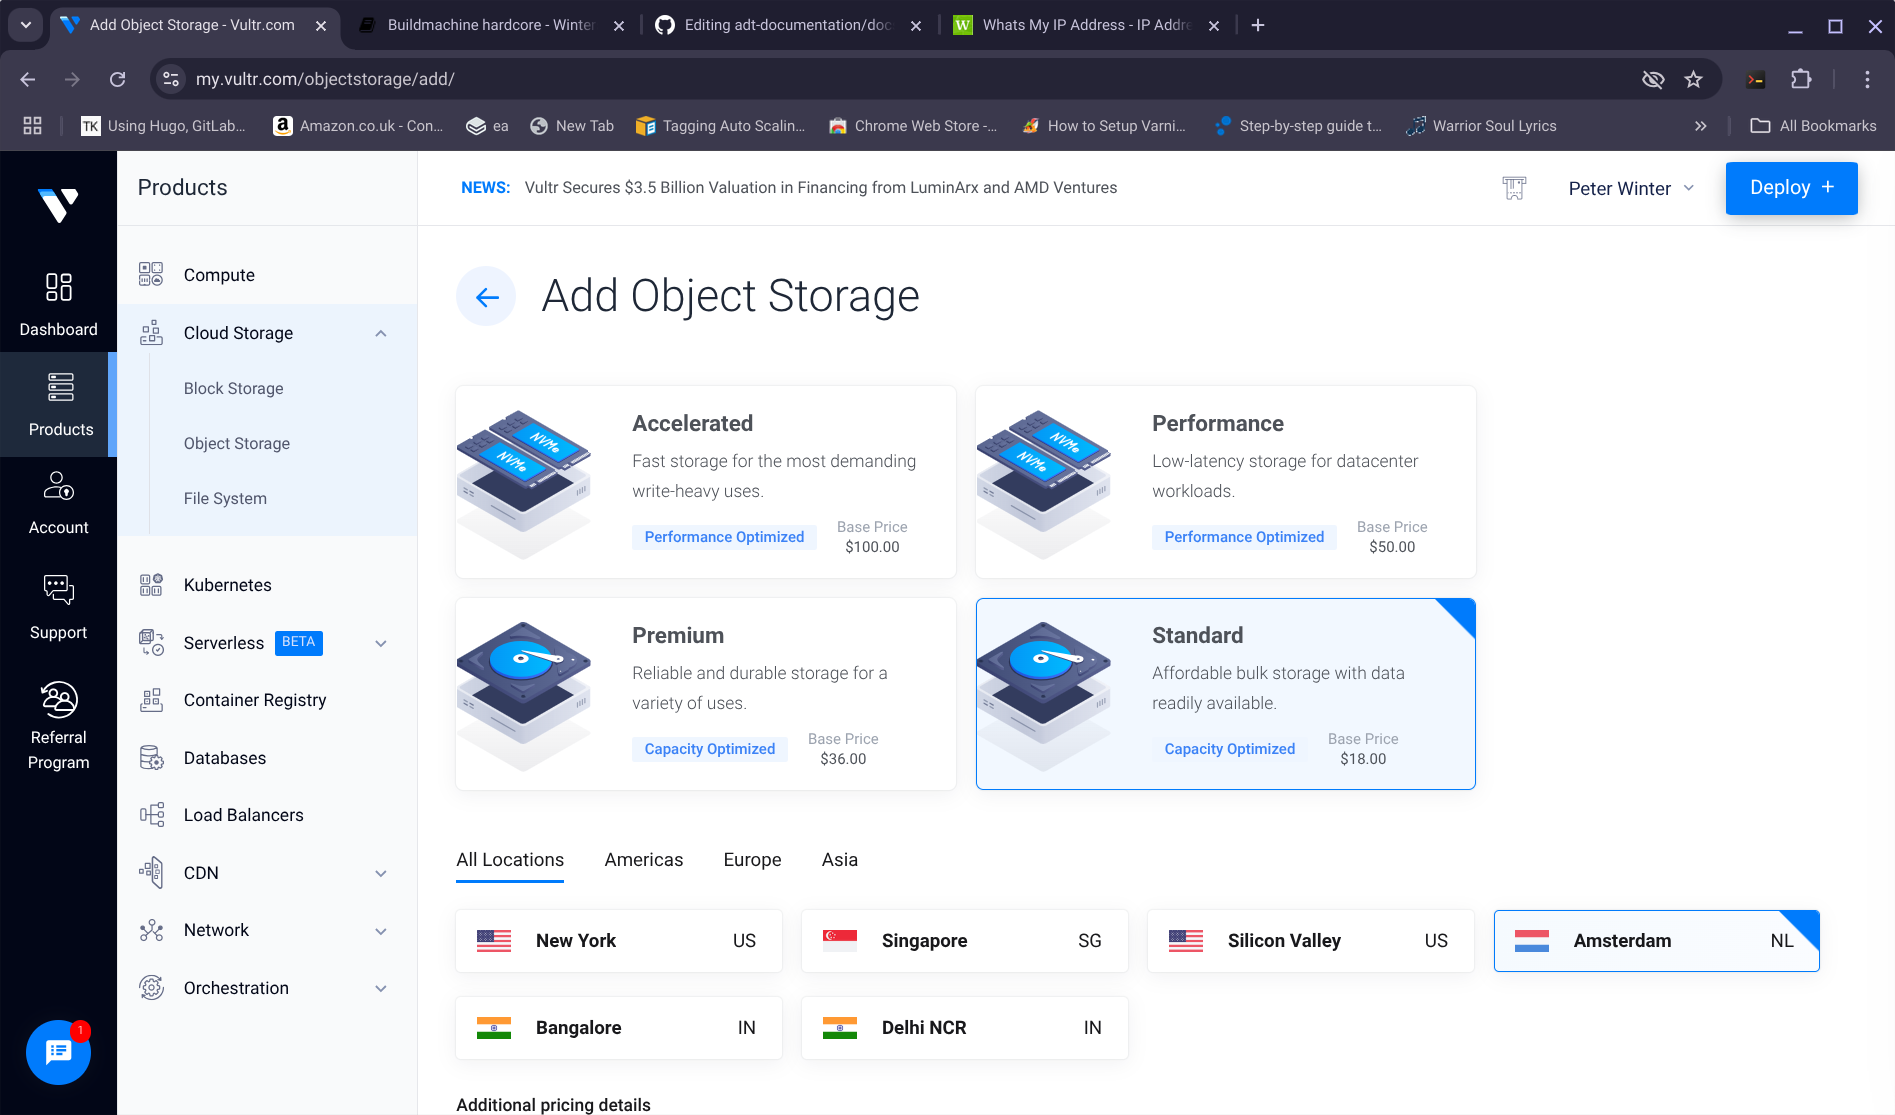Open the Account section icon

[58, 487]
